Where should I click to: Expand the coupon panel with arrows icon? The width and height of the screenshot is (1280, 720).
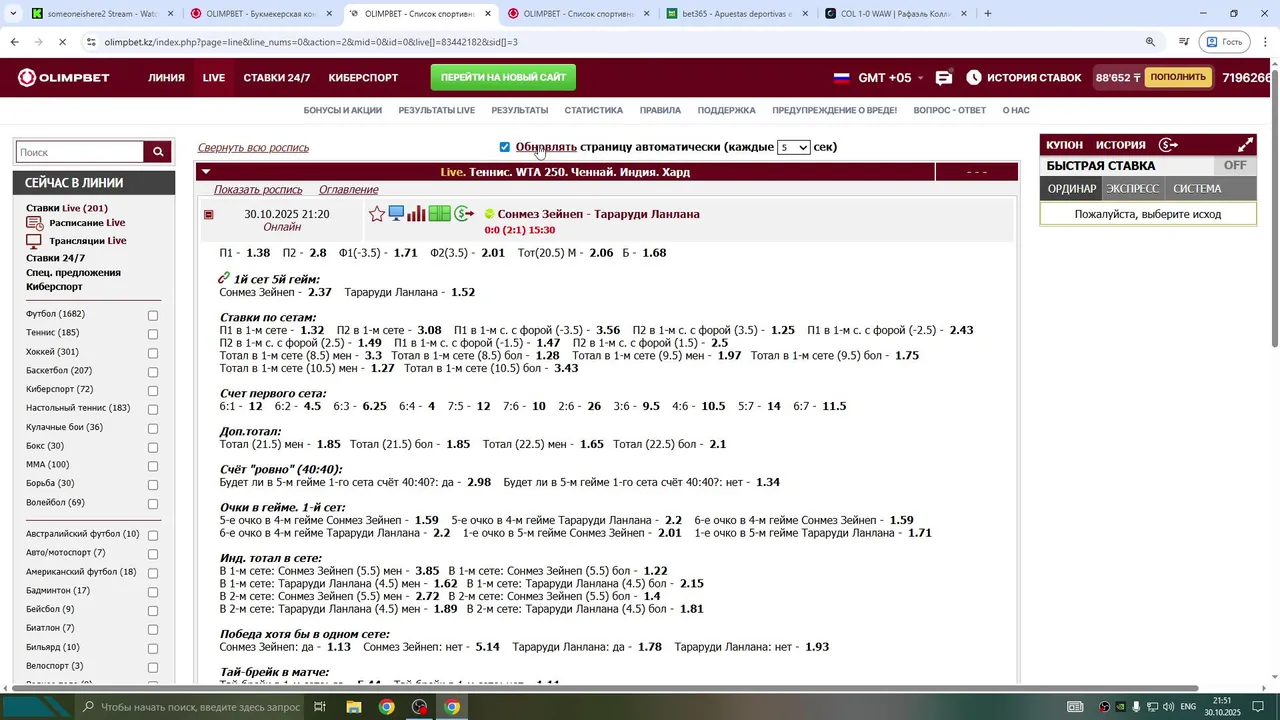tap(1246, 145)
